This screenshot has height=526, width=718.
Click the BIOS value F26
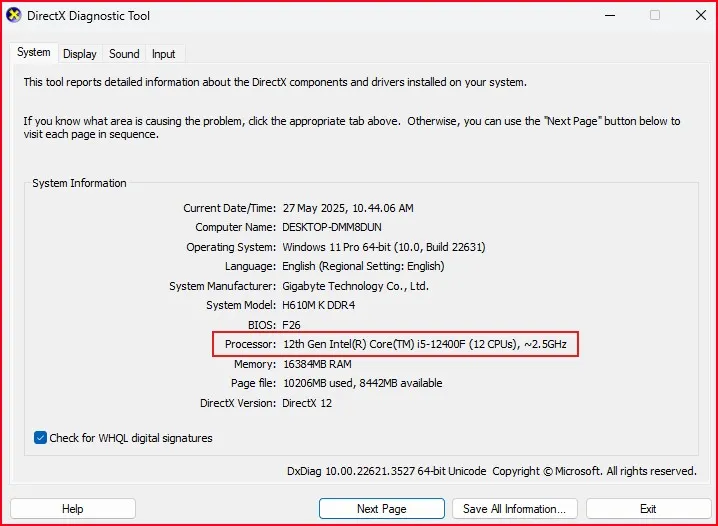pos(291,325)
